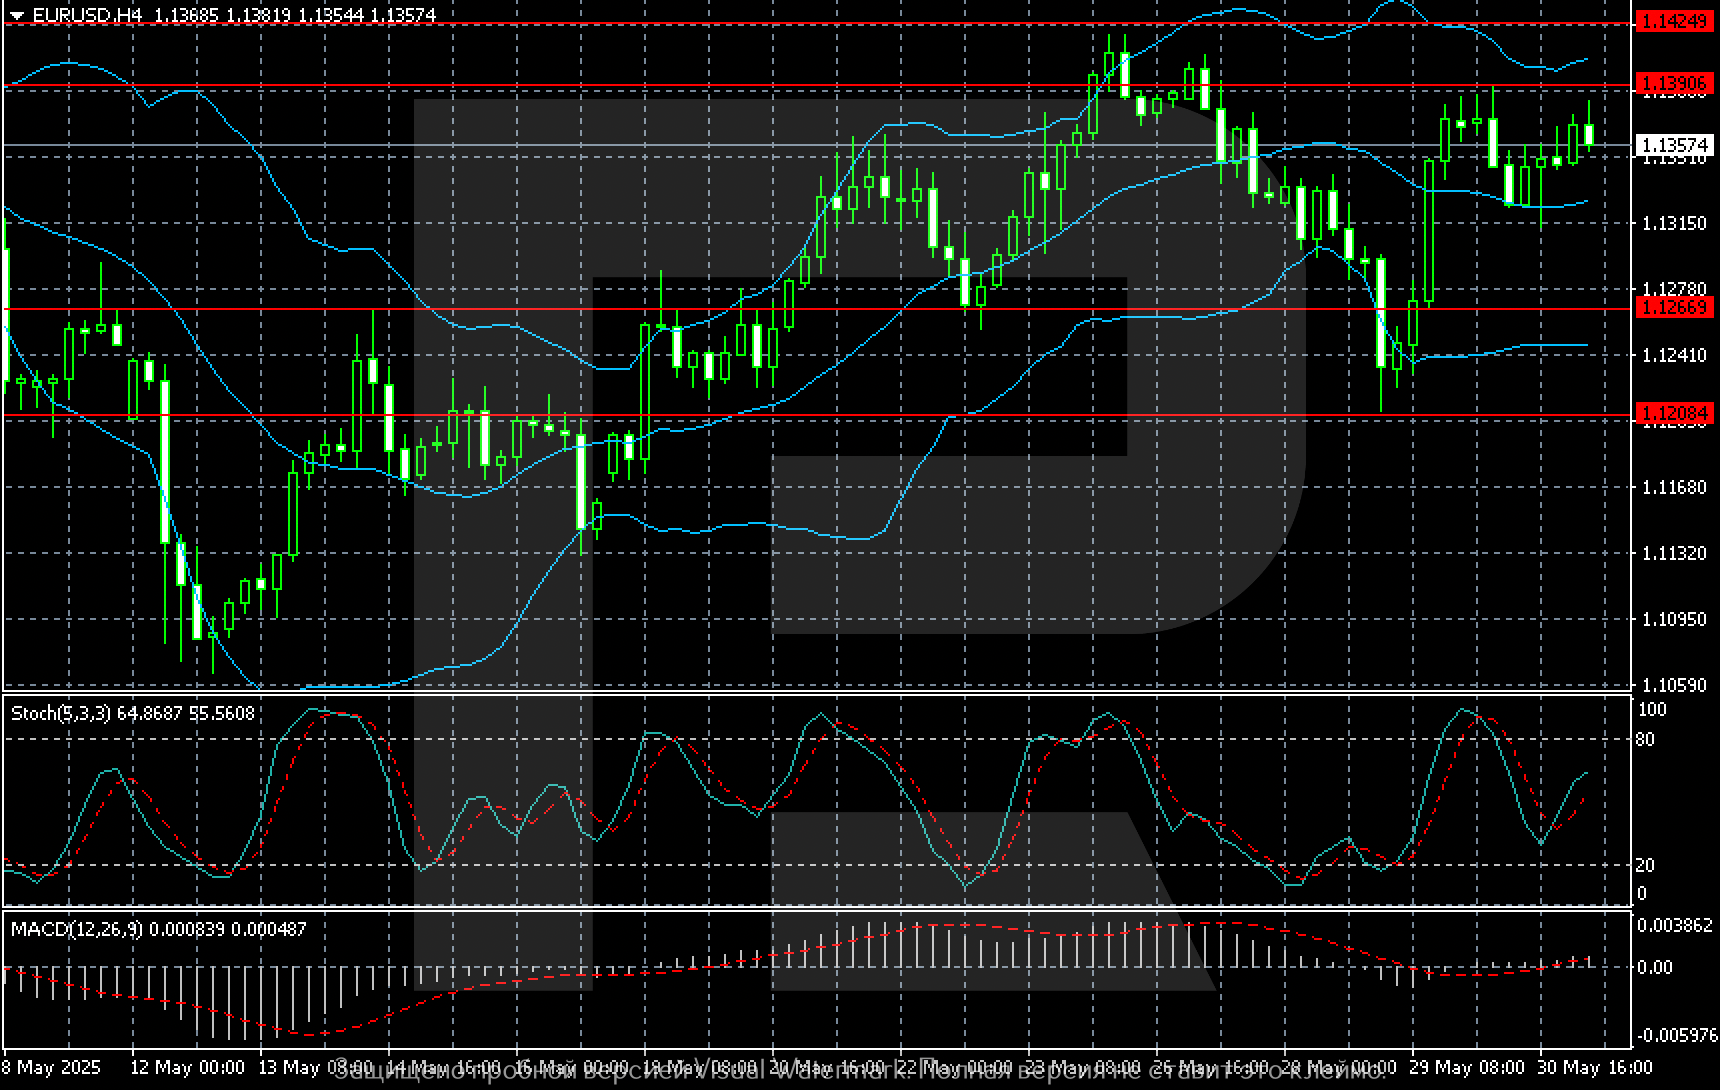This screenshot has width=1720, height=1090.
Task: Select the red 1.12669 price level label
Action: click(1676, 307)
